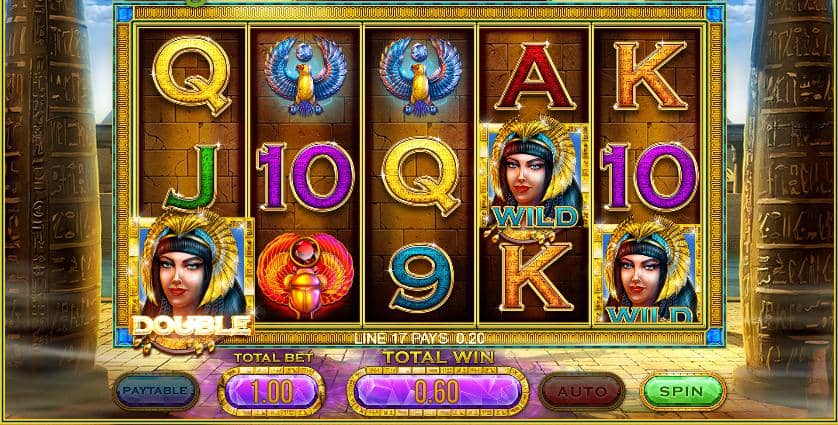Enable AUTO spin mode
The image size is (838, 425).
[582, 391]
